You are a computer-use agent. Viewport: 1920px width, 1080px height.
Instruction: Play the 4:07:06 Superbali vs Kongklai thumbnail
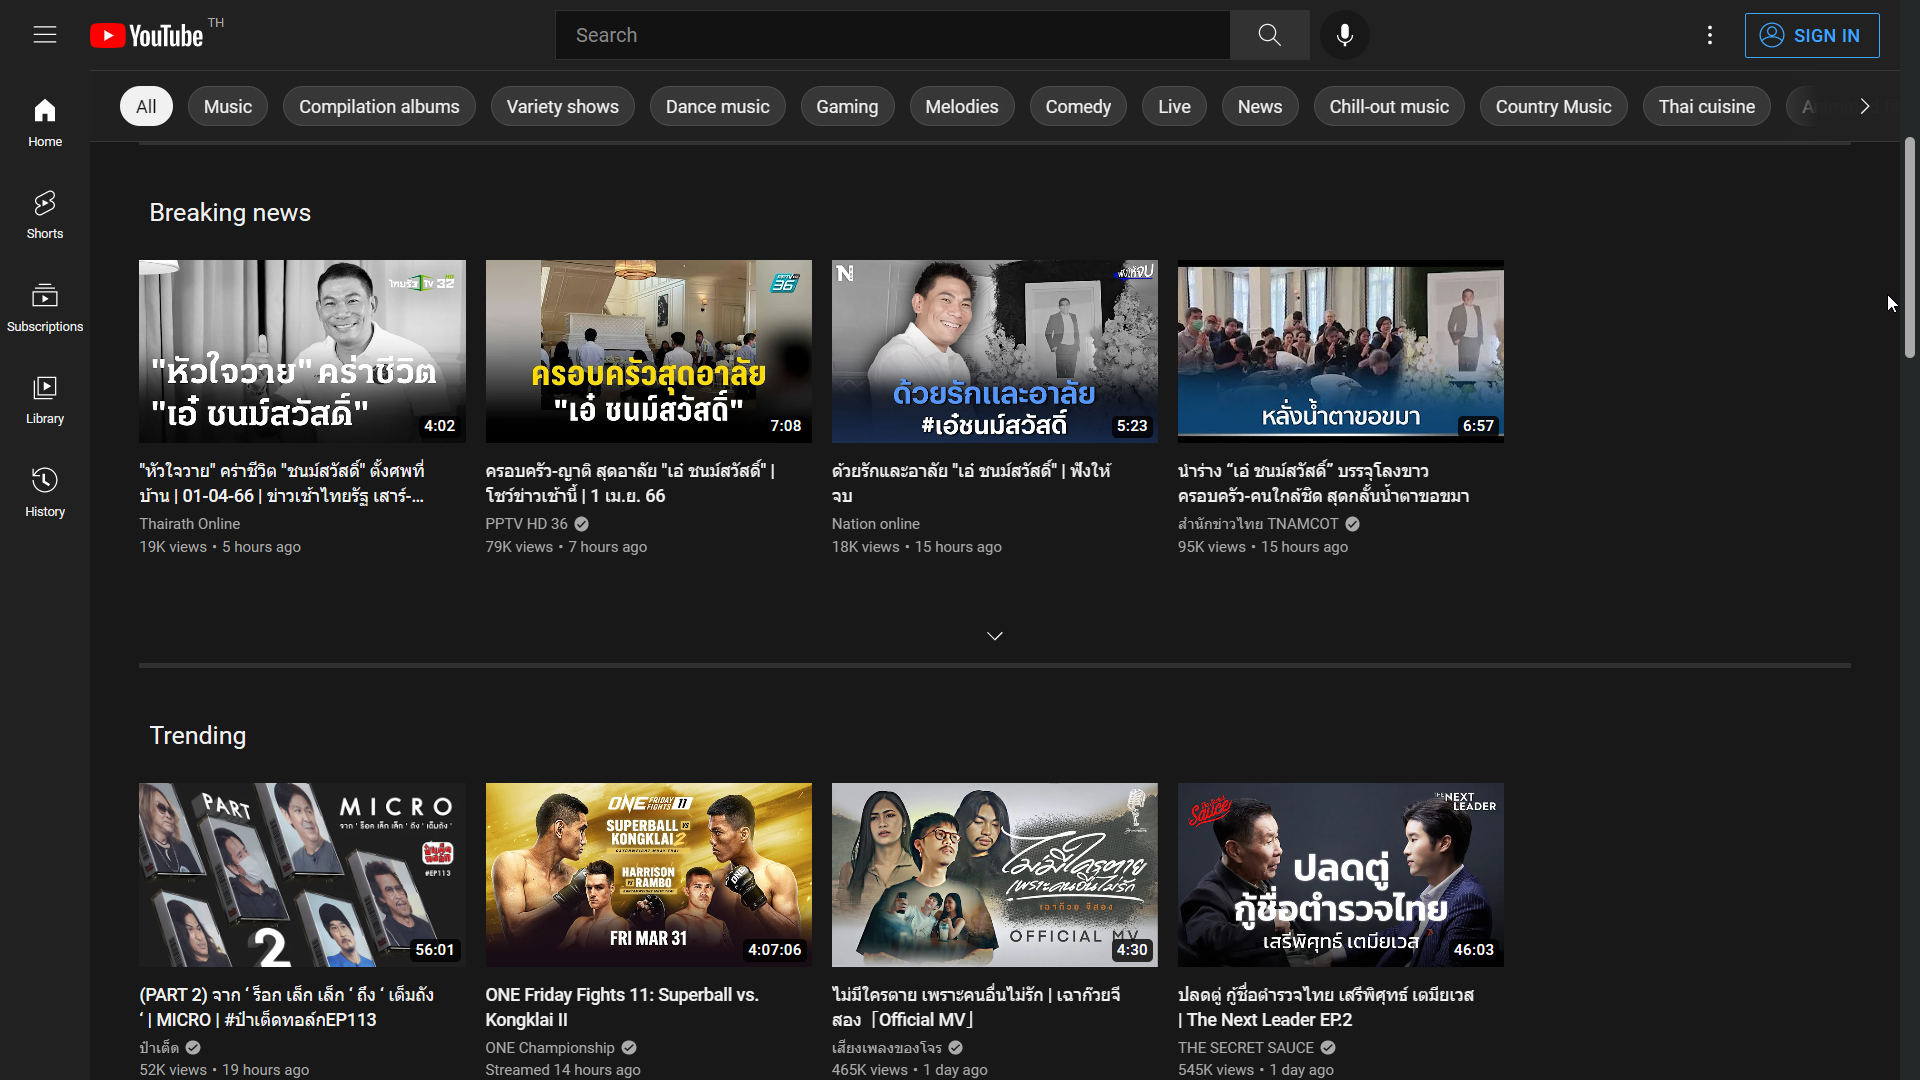coord(649,875)
